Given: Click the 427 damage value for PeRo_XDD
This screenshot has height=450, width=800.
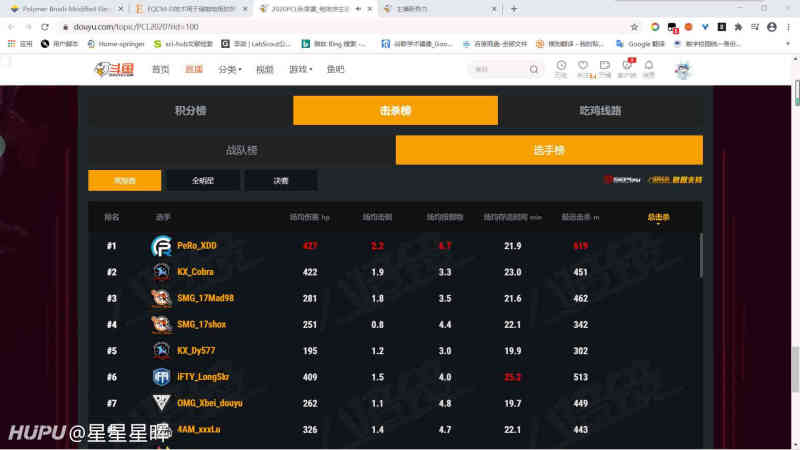Looking at the screenshot, I should [310, 246].
